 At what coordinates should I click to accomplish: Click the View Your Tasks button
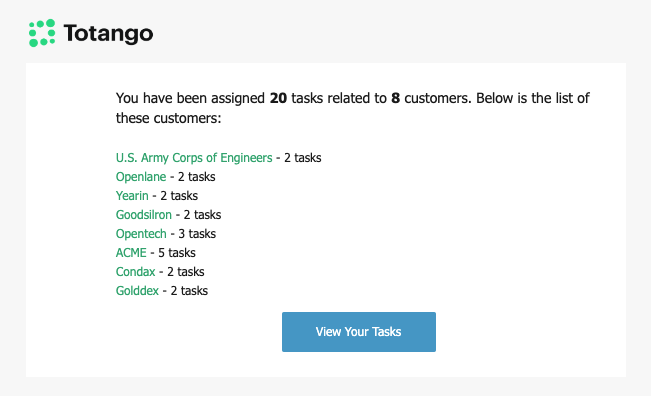pos(359,332)
